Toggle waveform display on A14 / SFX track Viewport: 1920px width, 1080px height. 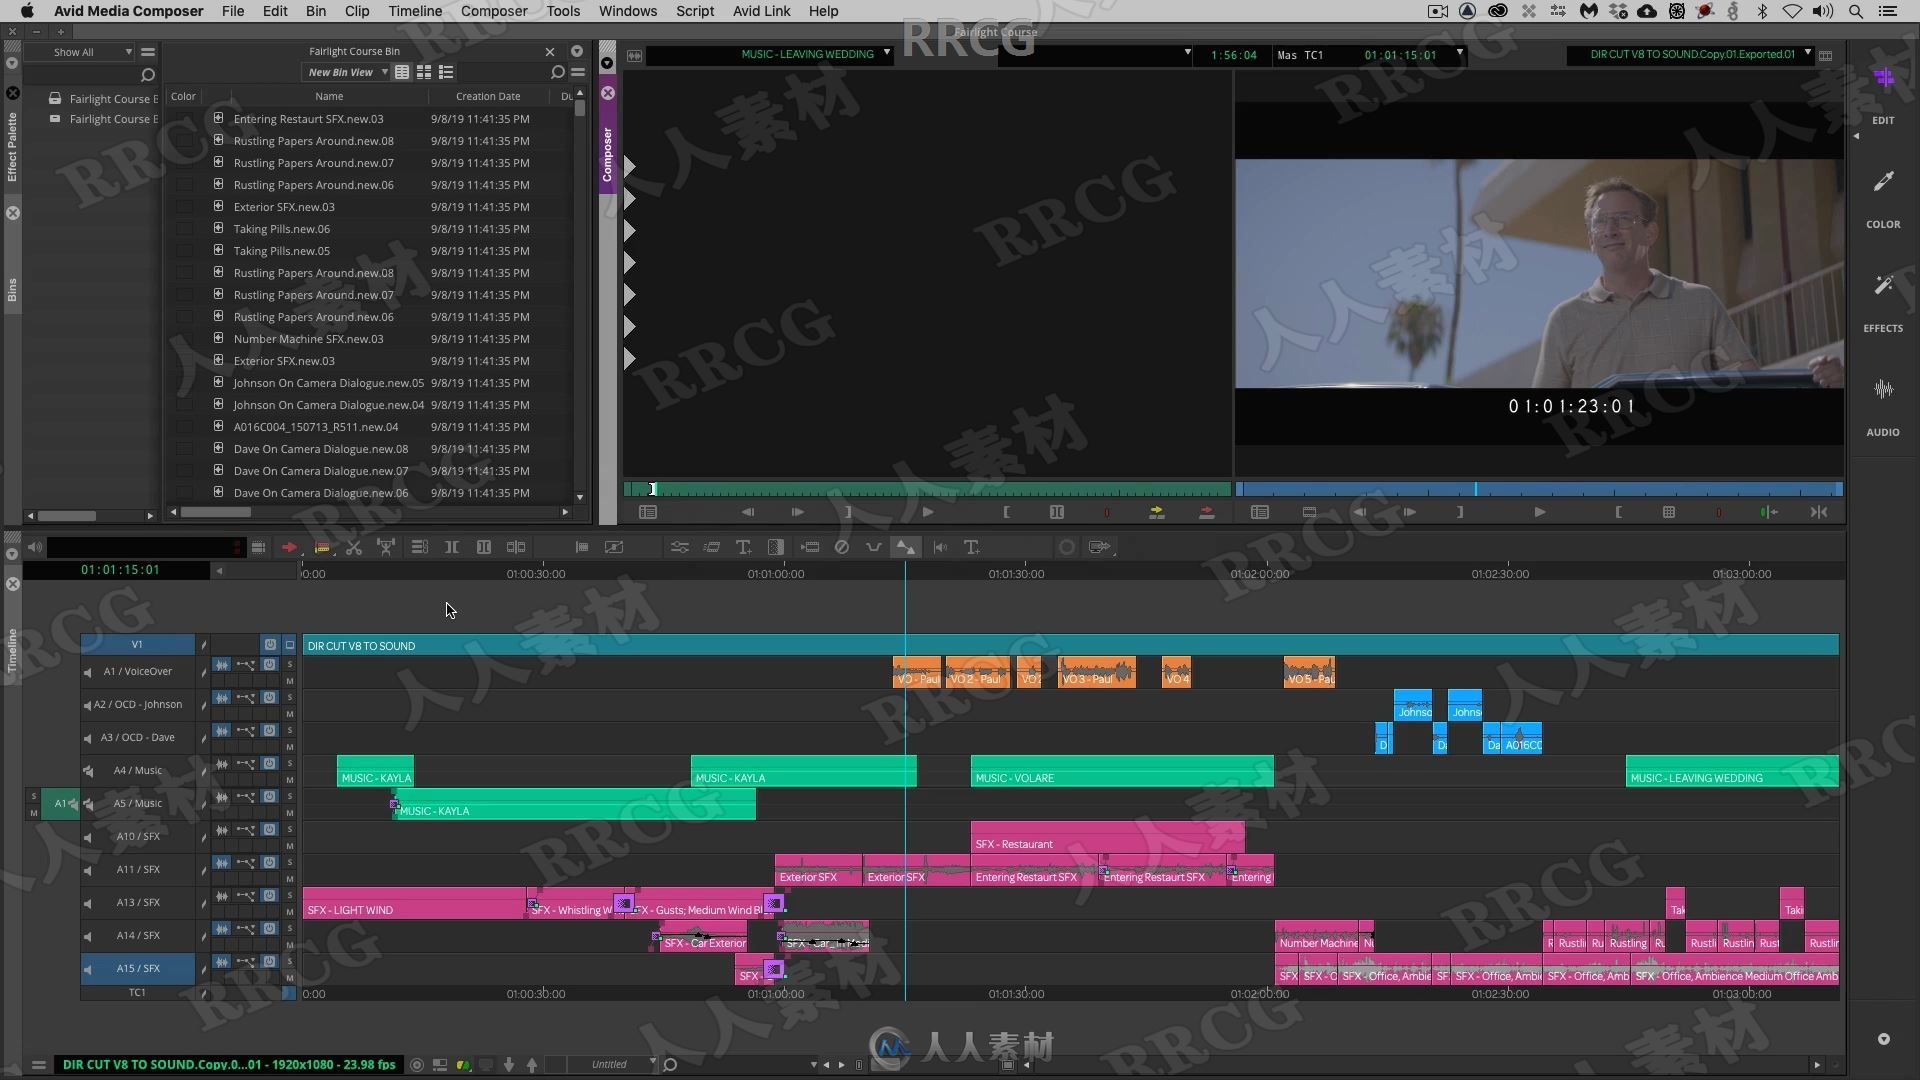point(222,929)
